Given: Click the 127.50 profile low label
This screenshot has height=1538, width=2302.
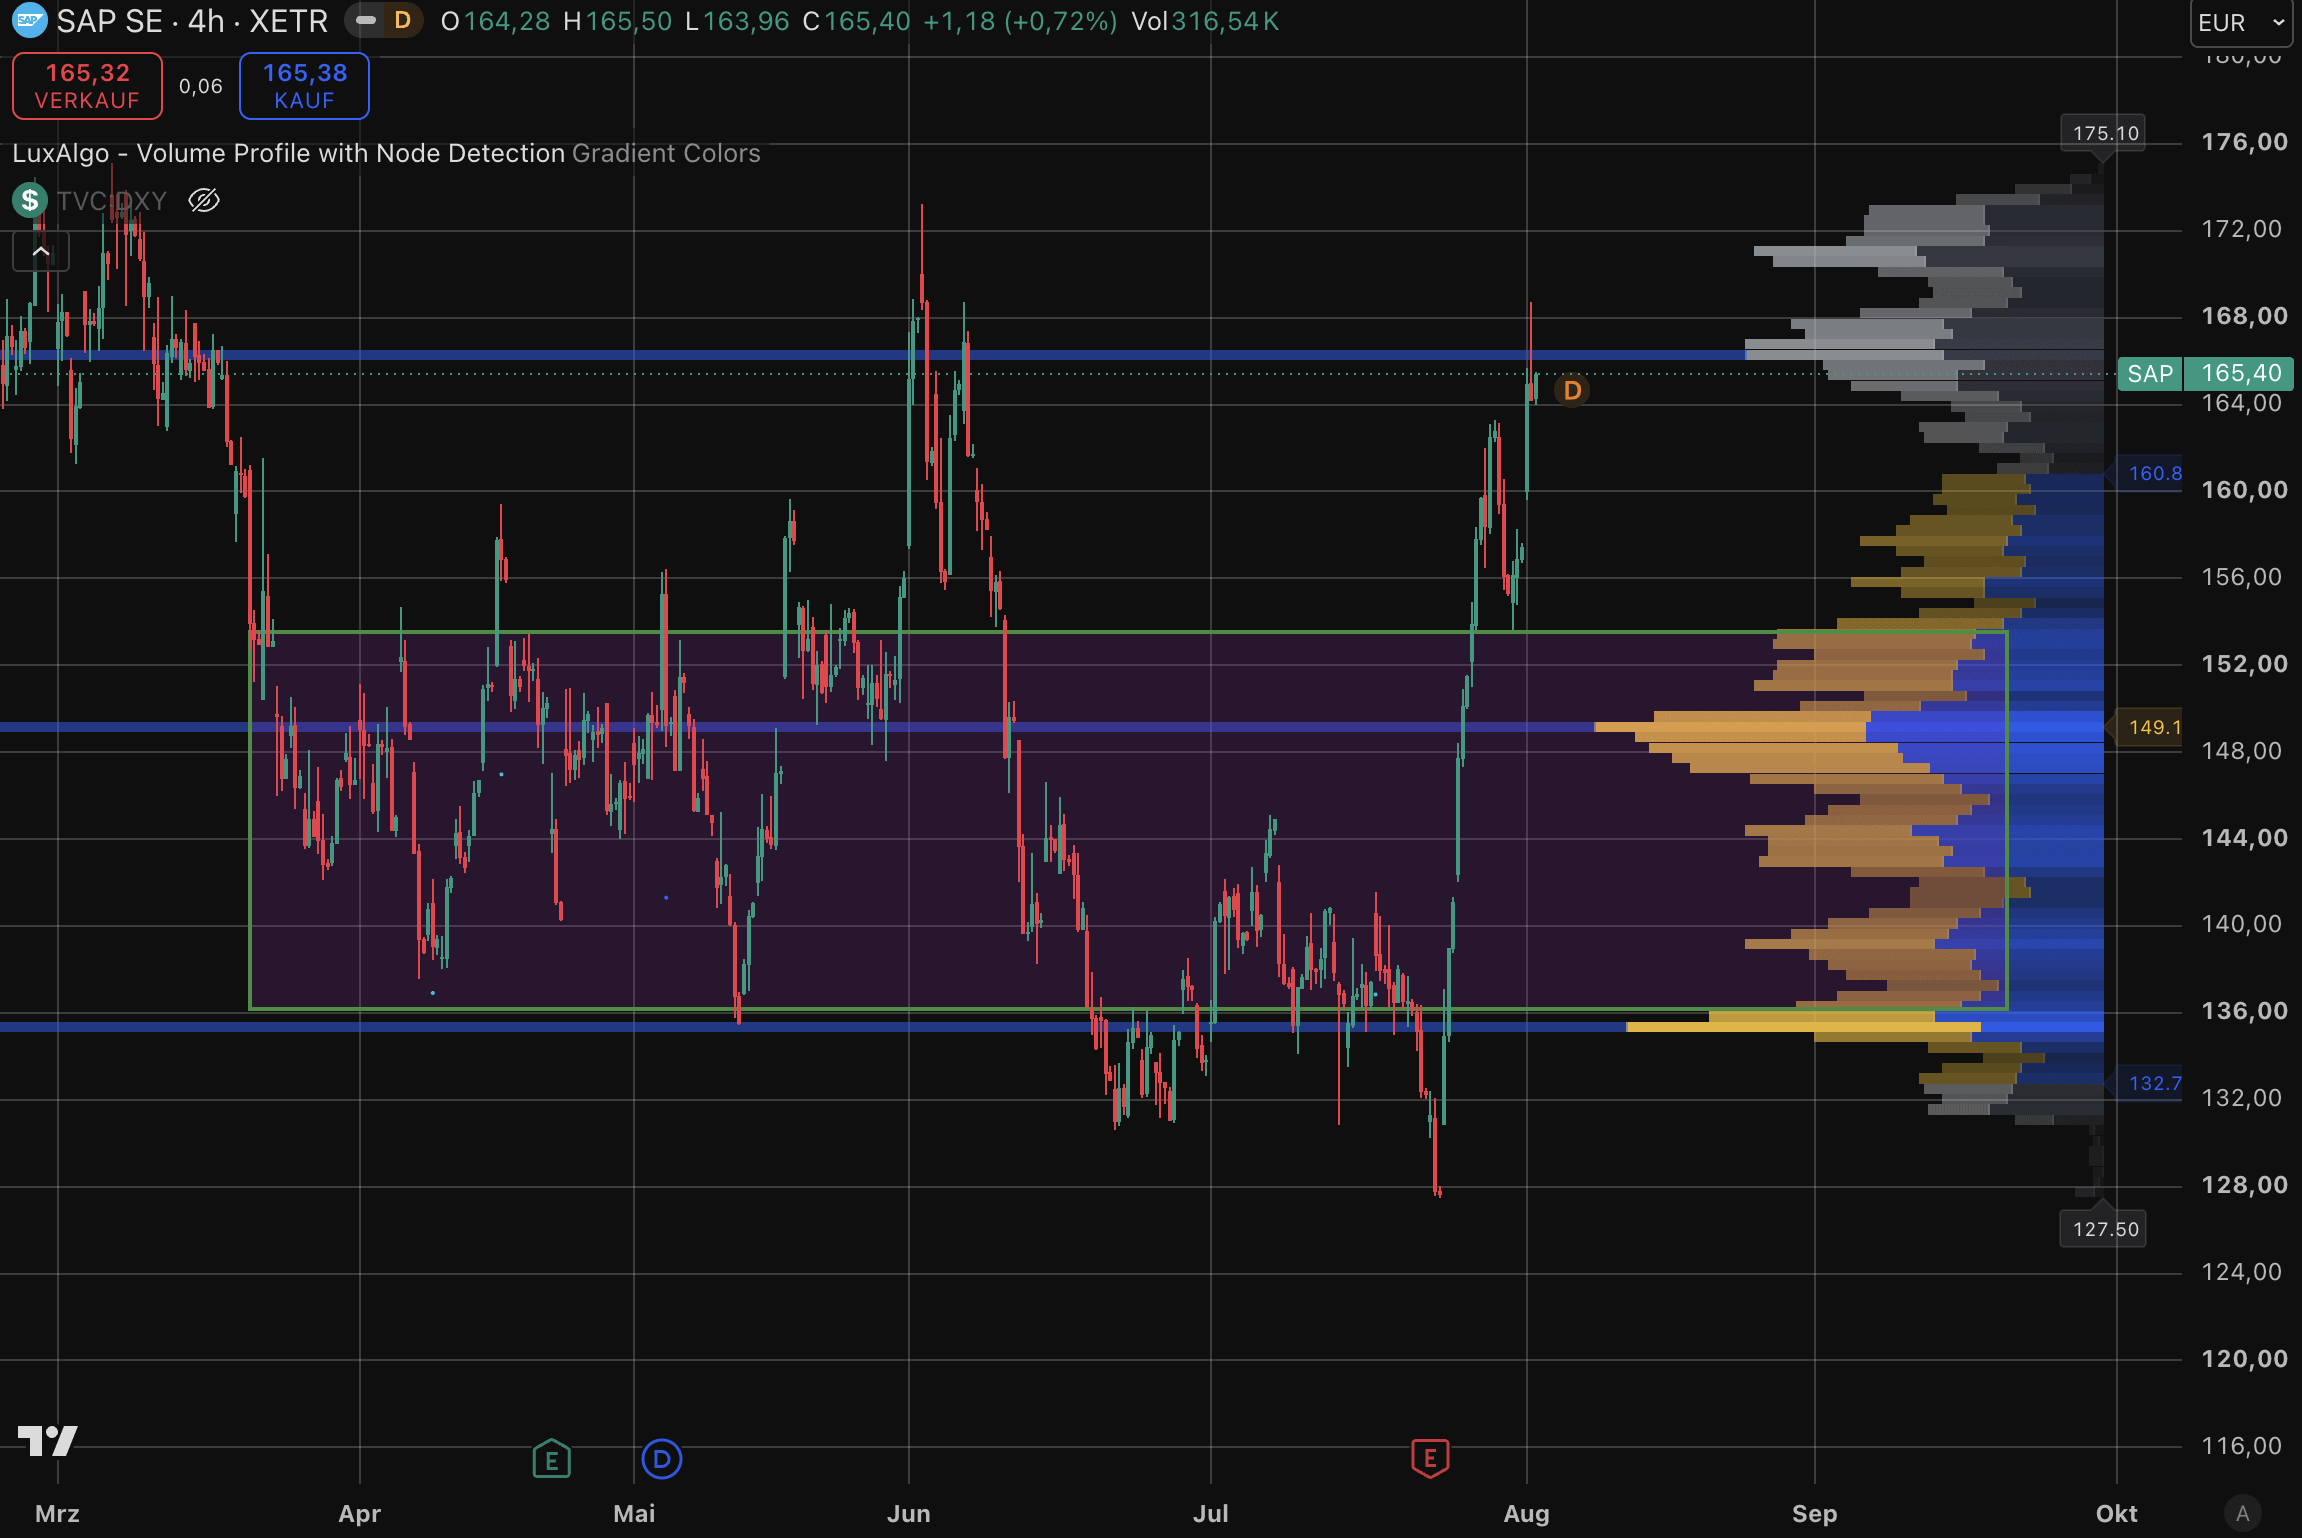Looking at the screenshot, I should 2104,1229.
